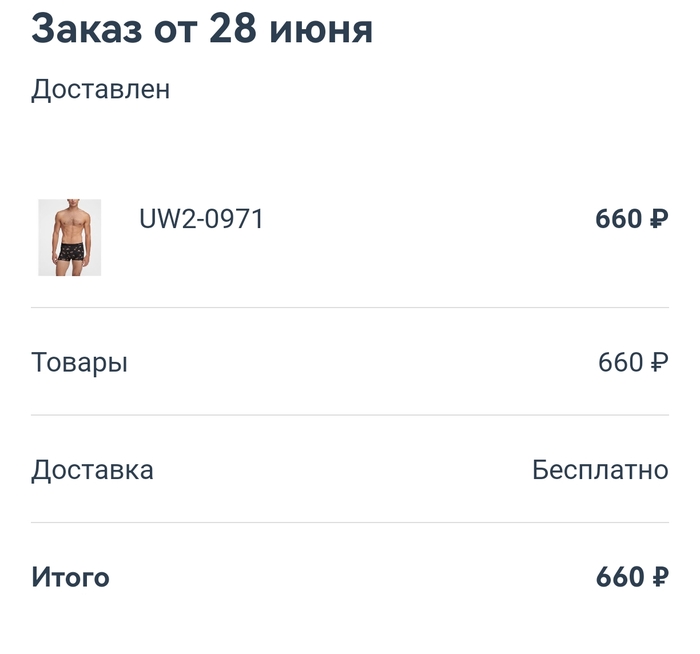Select the 'Заказ от 28 июня' heading
Image resolution: width=700 pixels, height=654 pixels.
(x=202, y=29)
